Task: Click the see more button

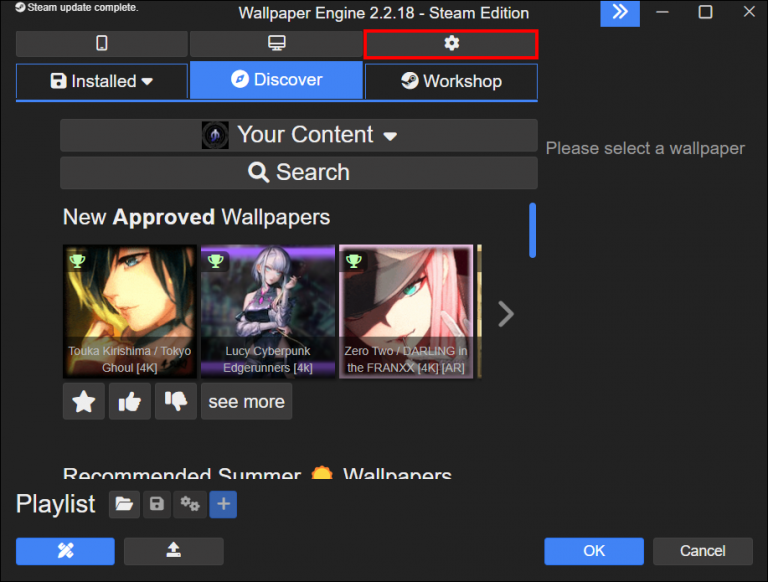Action: (246, 401)
